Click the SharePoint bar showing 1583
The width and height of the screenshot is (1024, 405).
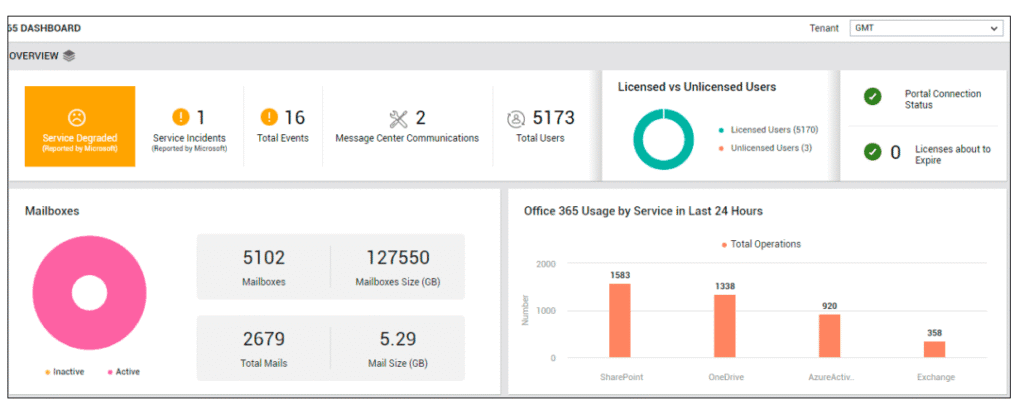[x=620, y=321]
